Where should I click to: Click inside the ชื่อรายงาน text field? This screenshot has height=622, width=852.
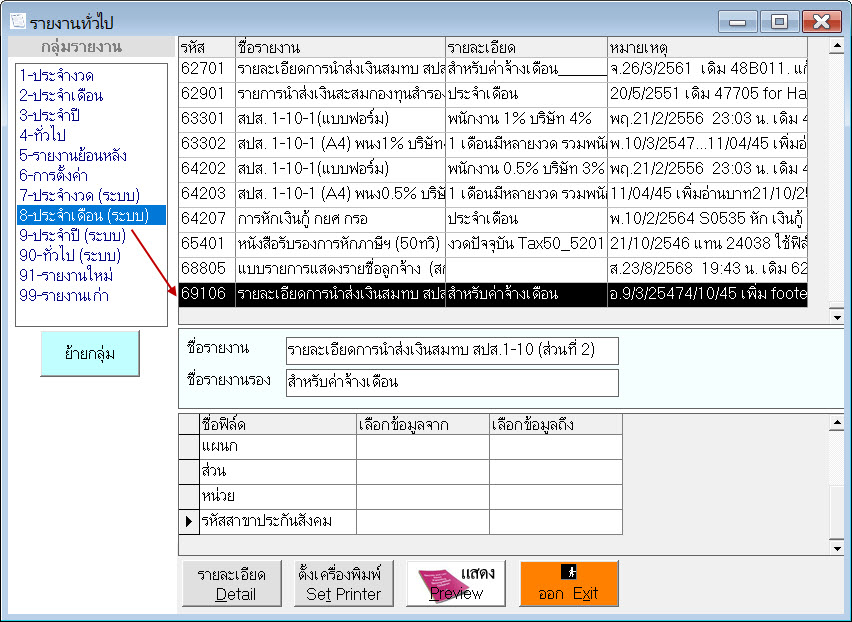[x=450, y=350]
